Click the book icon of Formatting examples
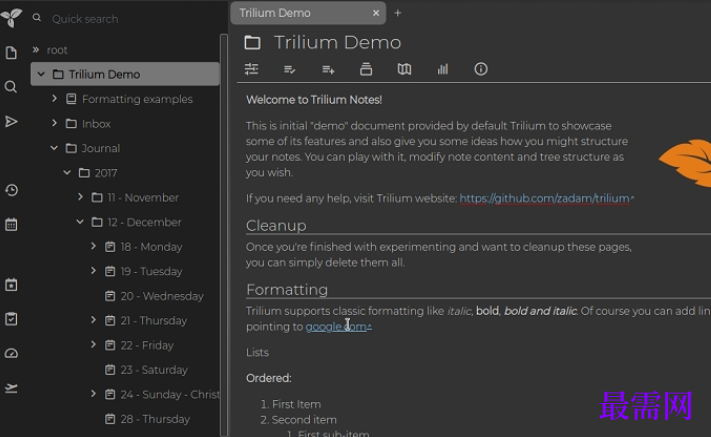This screenshot has width=711, height=437. (x=71, y=99)
